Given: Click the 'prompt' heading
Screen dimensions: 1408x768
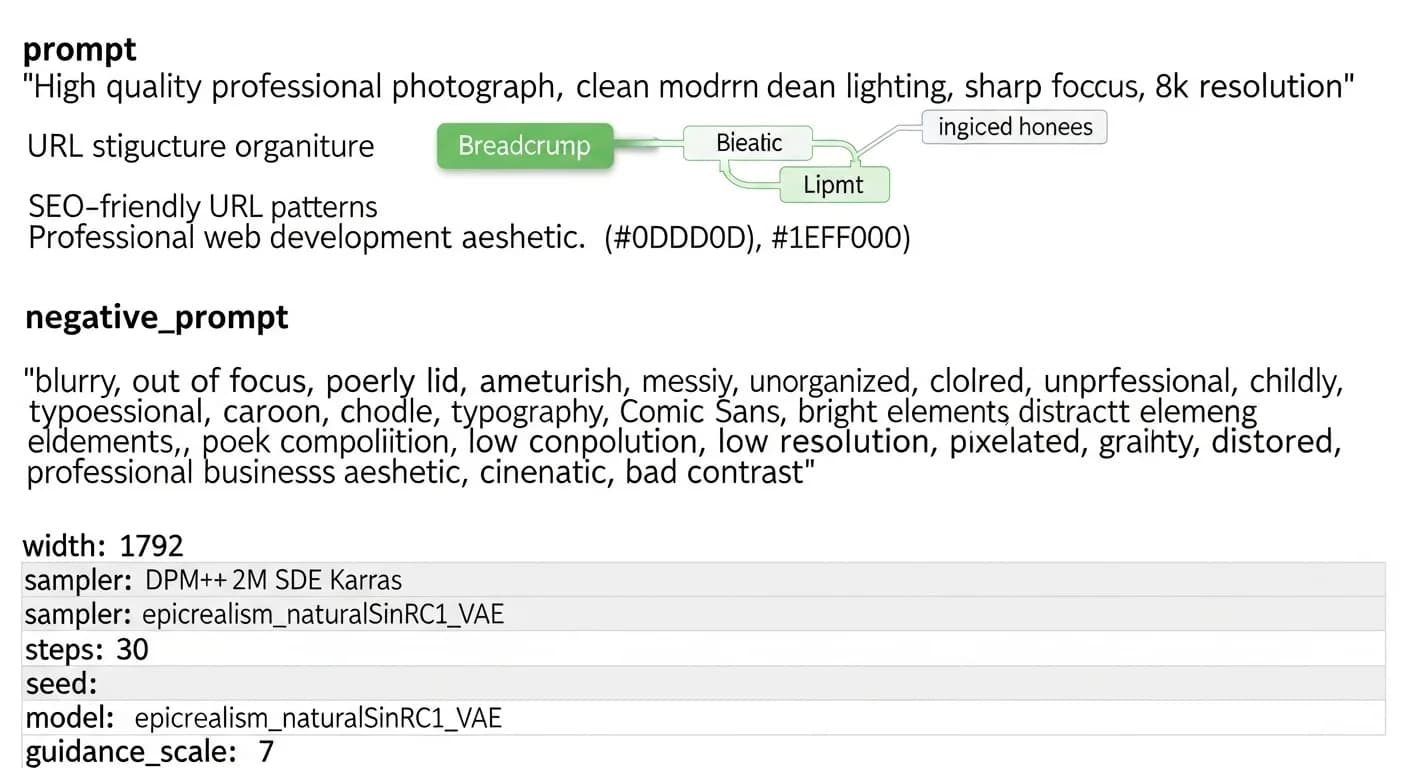Looking at the screenshot, I should point(79,49).
